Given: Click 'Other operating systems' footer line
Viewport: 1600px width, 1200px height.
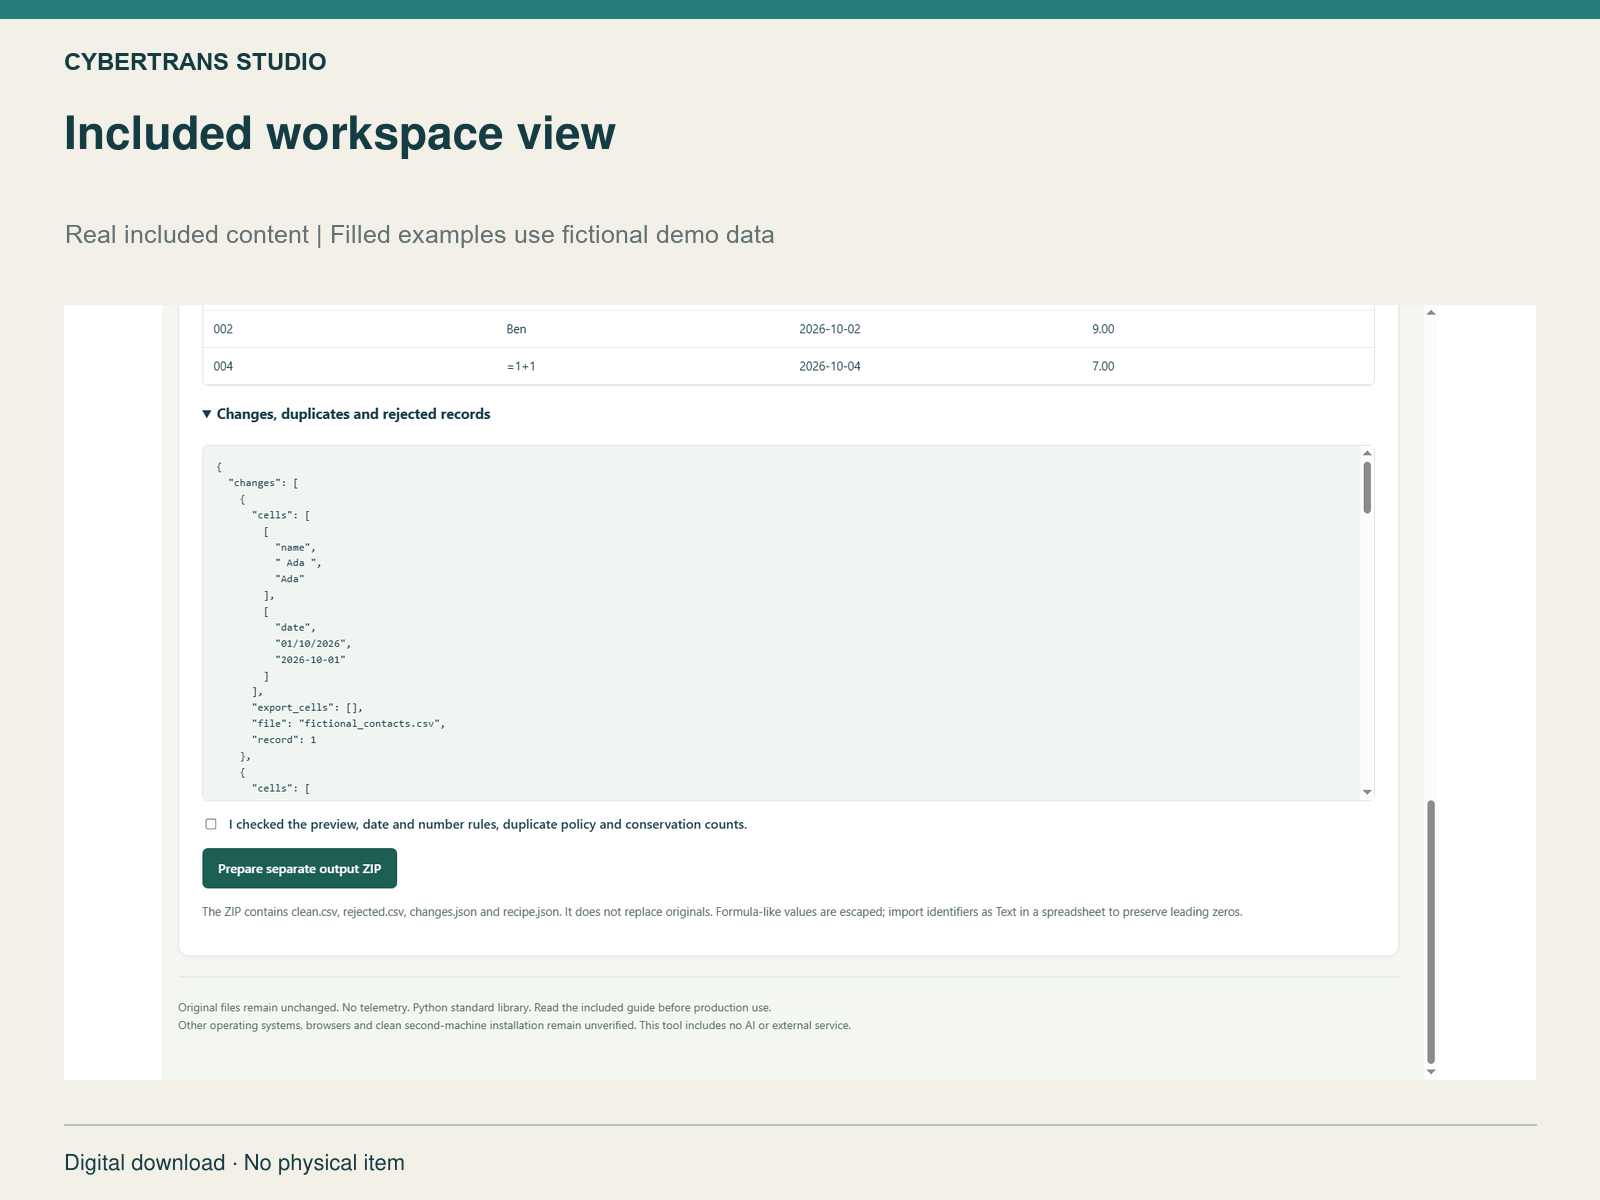Looking at the screenshot, I should (x=514, y=1025).
